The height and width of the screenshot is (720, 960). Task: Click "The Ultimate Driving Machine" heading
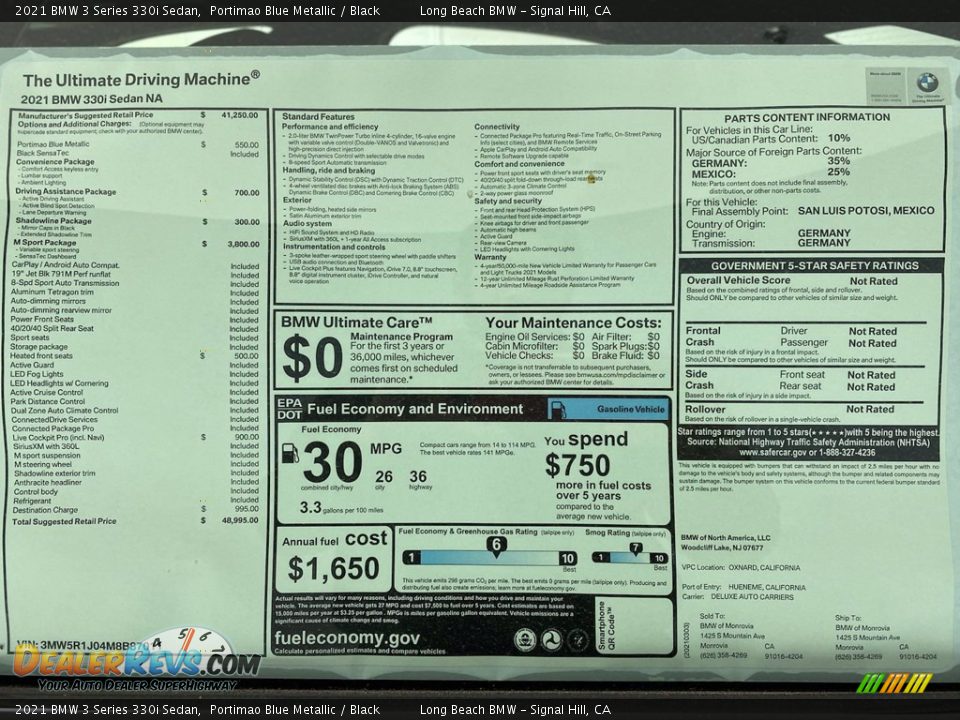[x=141, y=80]
